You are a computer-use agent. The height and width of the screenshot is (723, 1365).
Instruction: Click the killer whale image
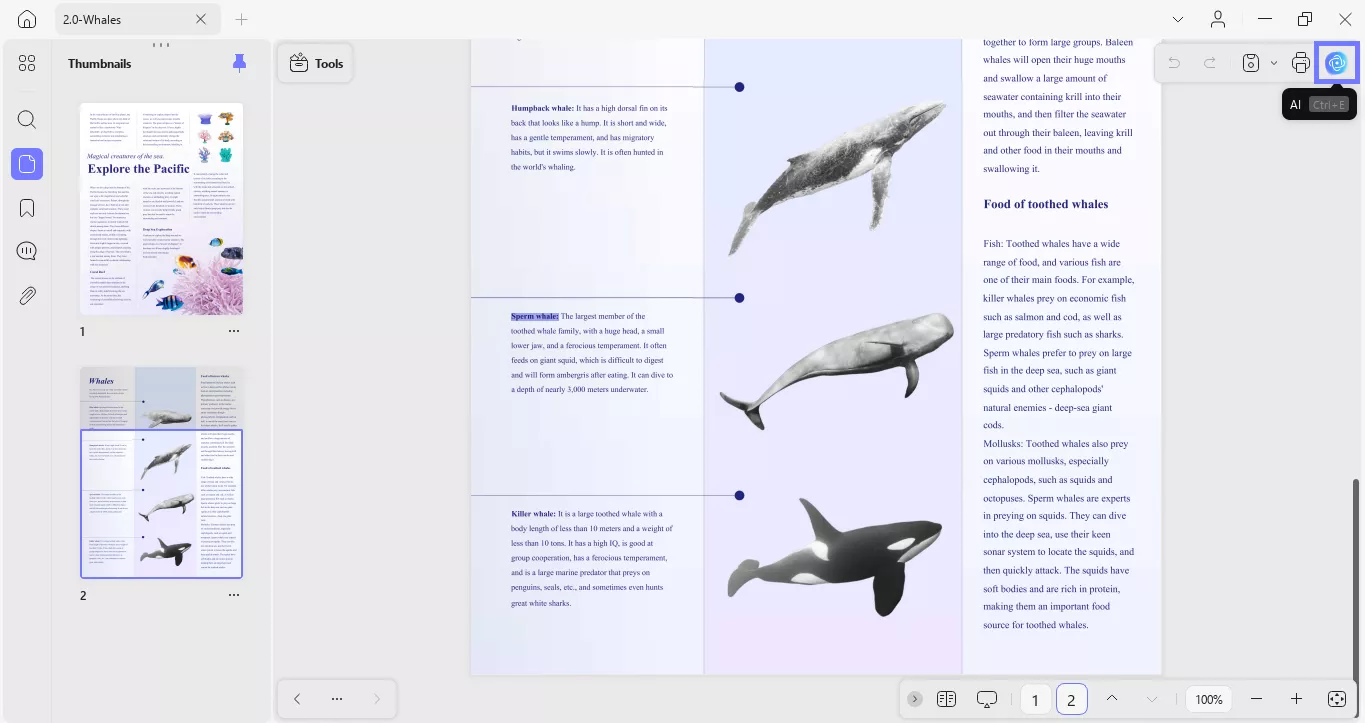[x=819, y=557]
